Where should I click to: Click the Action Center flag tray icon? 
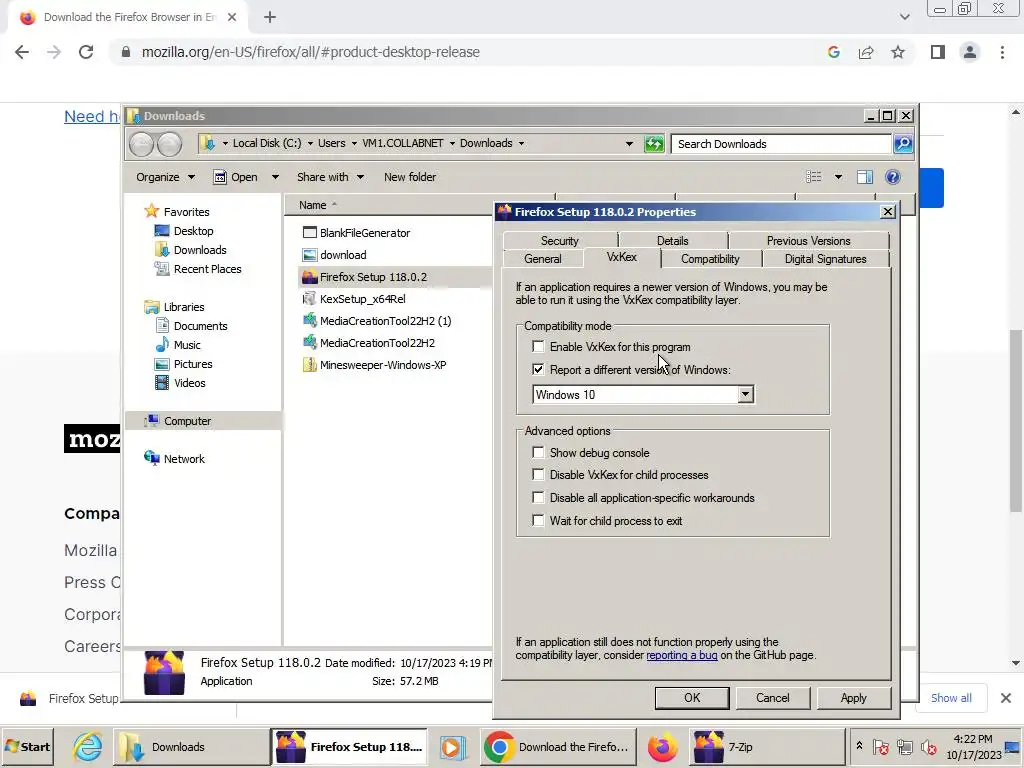[x=880, y=747]
